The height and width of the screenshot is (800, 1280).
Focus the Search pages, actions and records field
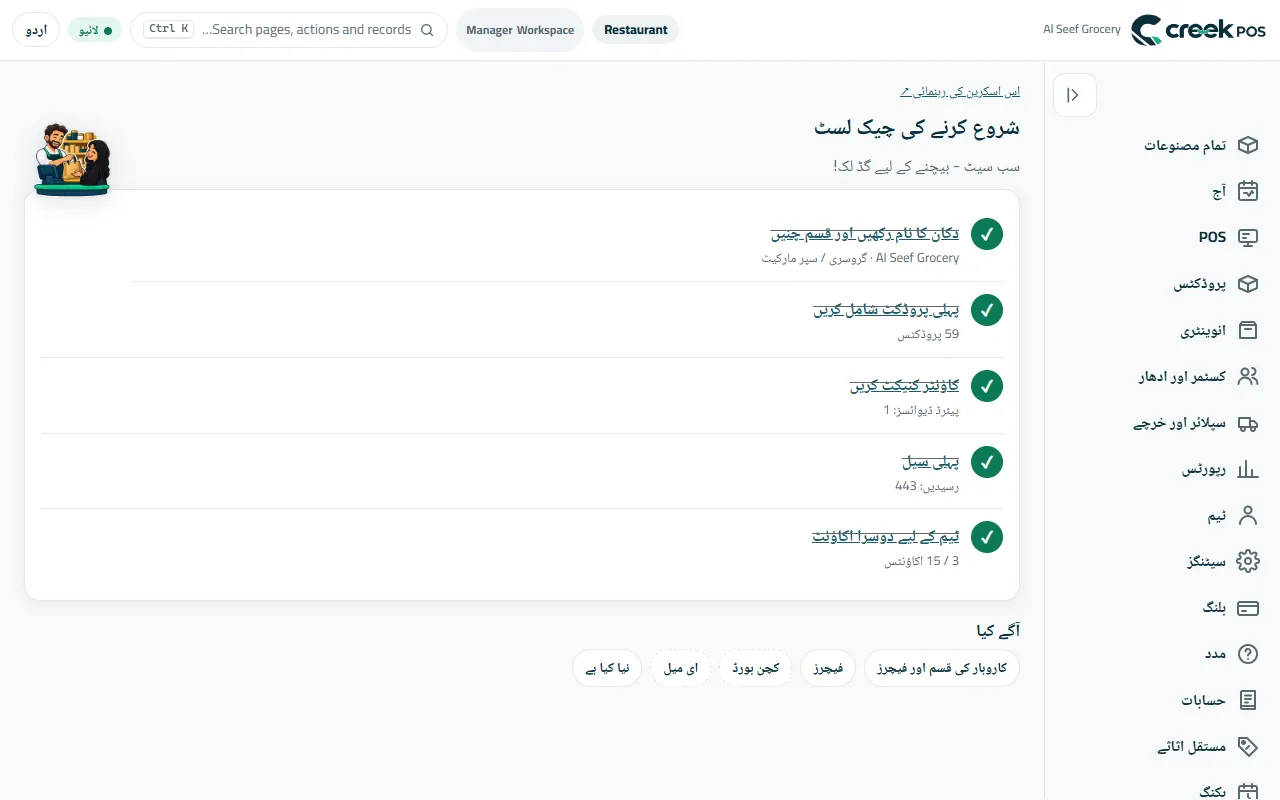point(289,30)
